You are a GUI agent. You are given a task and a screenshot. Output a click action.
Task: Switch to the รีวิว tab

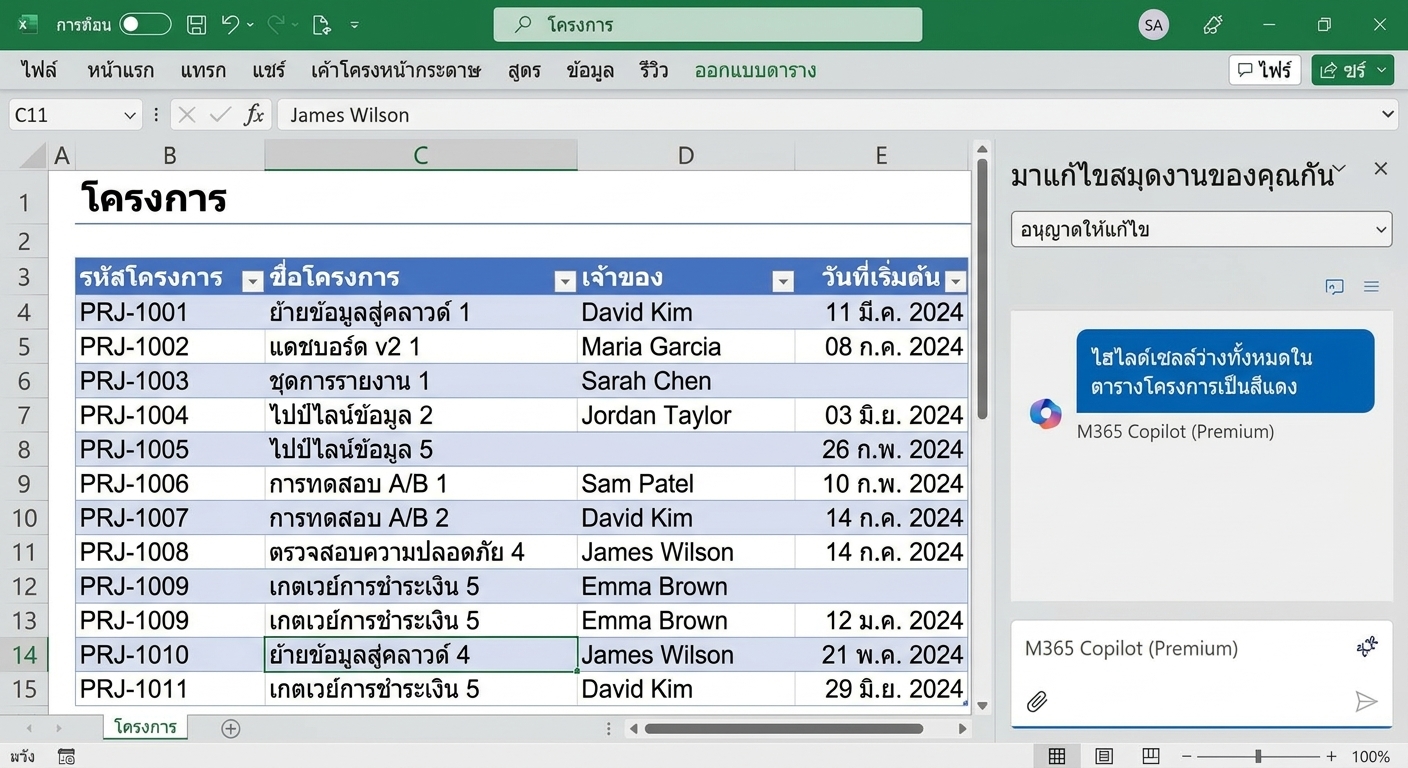click(x=654, y=70)
